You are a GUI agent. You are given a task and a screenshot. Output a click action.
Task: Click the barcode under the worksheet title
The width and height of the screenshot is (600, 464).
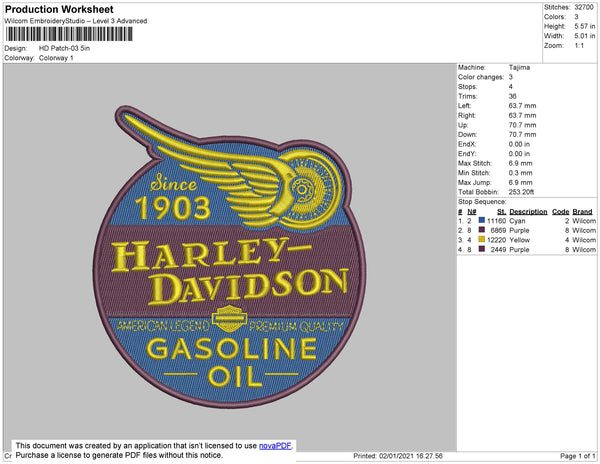pos(69,34)
